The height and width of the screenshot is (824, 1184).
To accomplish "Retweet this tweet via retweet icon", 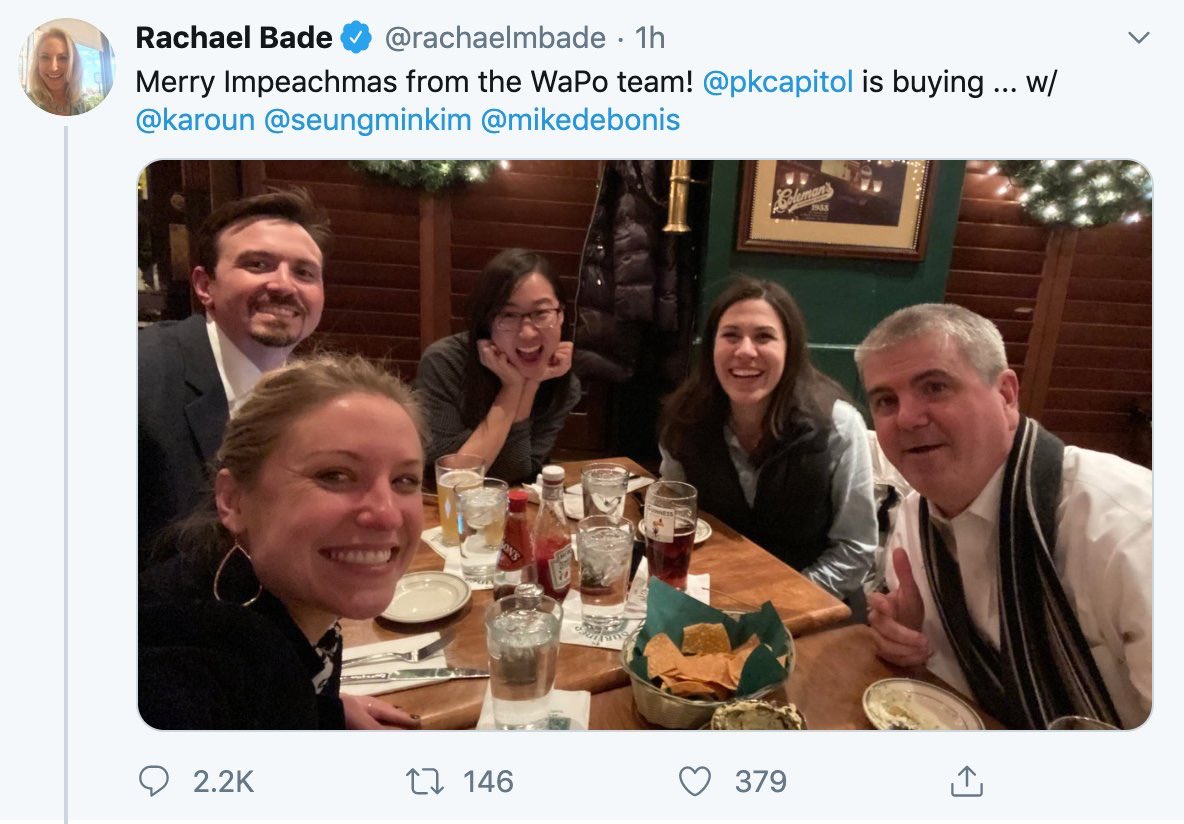I will point(426,781).
